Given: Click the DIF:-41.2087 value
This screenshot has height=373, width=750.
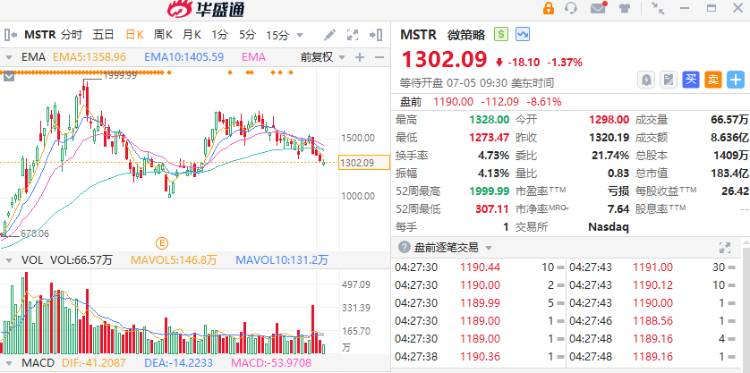Looking at the screenshot, I should (x=95, y=363).
